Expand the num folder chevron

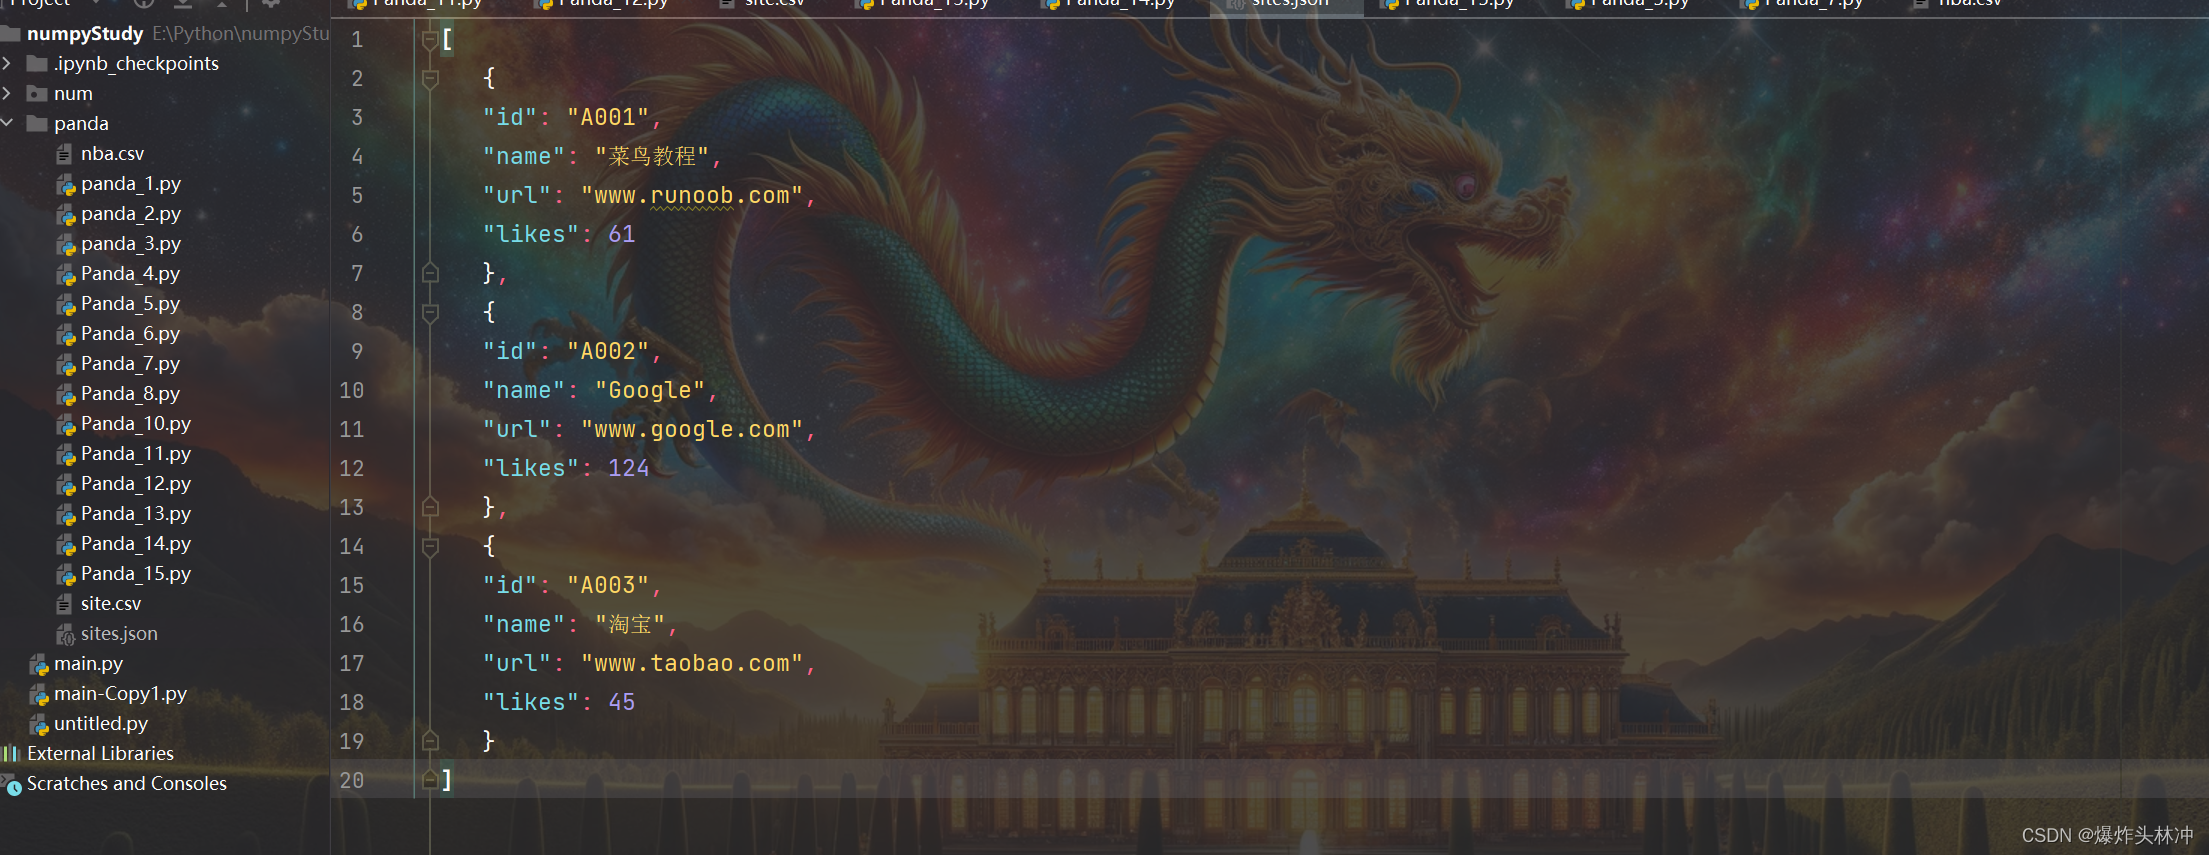pyautogui.click(x=8, y=94)
